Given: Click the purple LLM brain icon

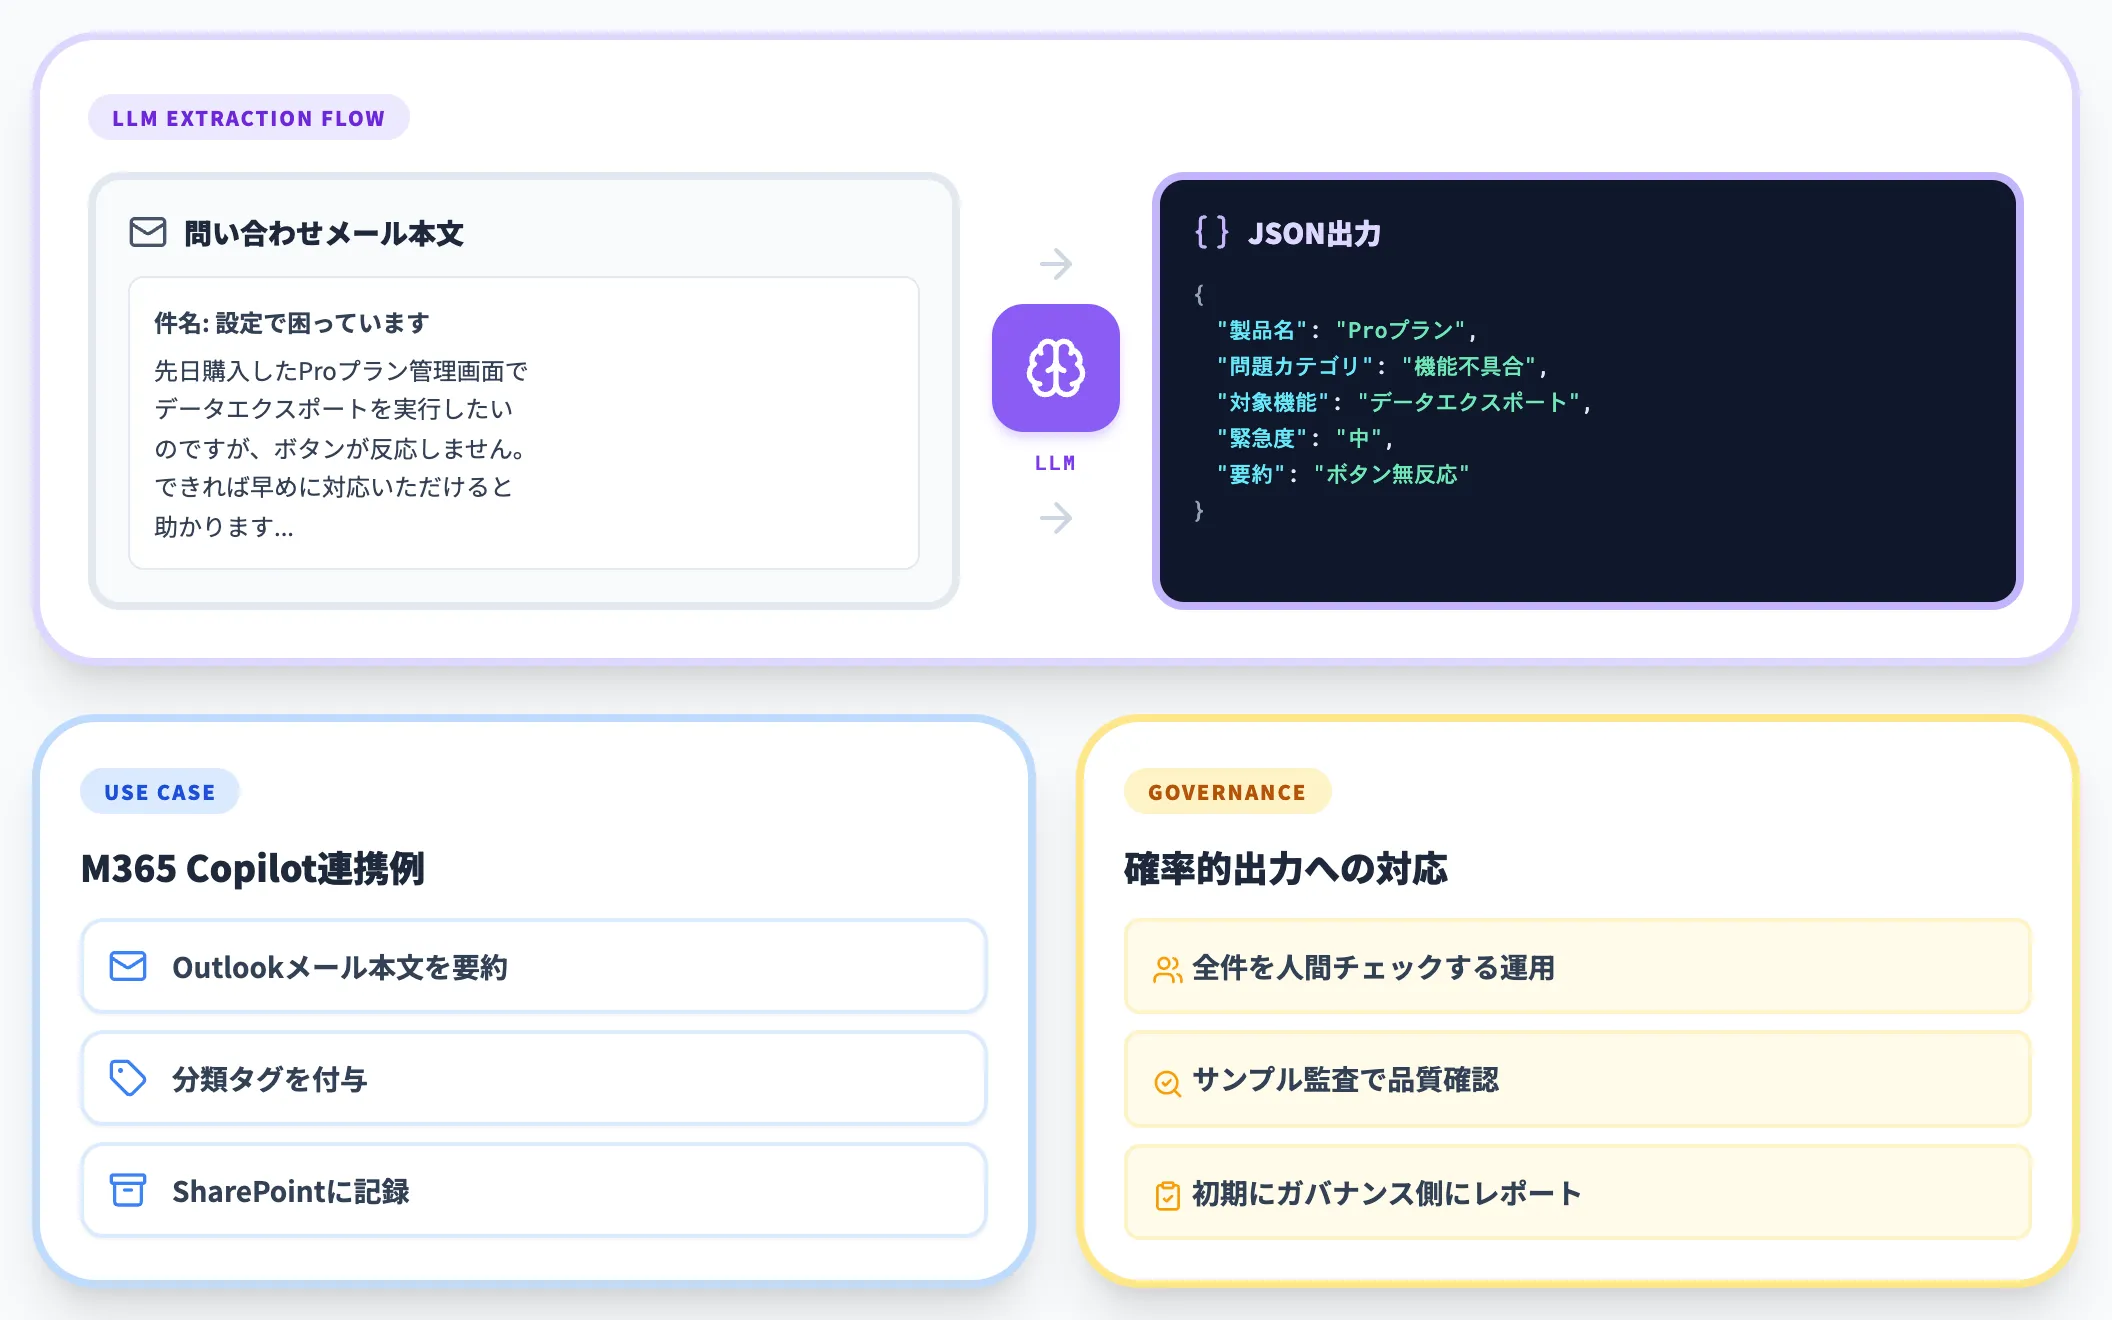Looking at the screenshot, I should (x=1055, y=368).
